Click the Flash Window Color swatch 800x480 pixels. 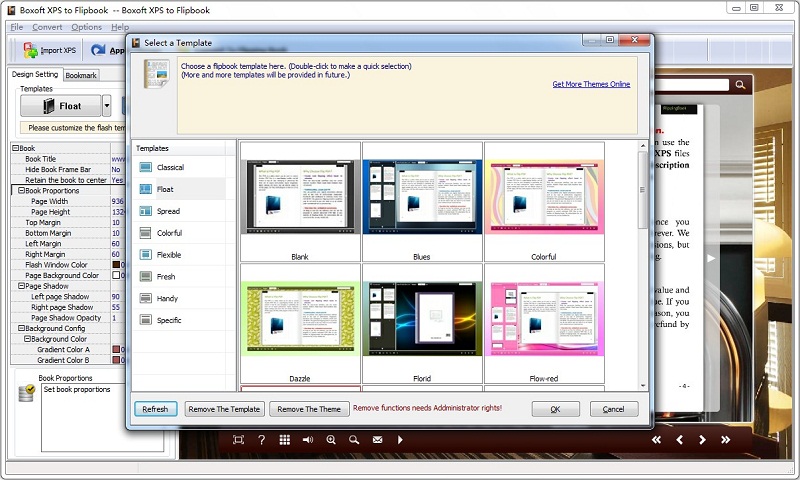pyautogui.click(x=116, y=265)
